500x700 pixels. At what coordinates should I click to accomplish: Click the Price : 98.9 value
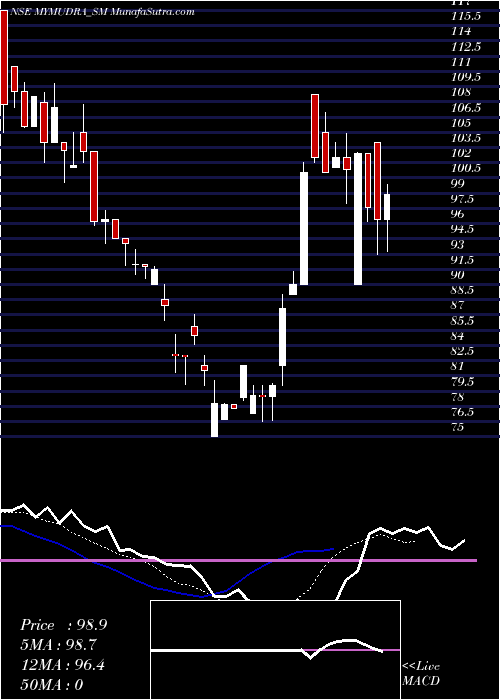coord(63,625)
